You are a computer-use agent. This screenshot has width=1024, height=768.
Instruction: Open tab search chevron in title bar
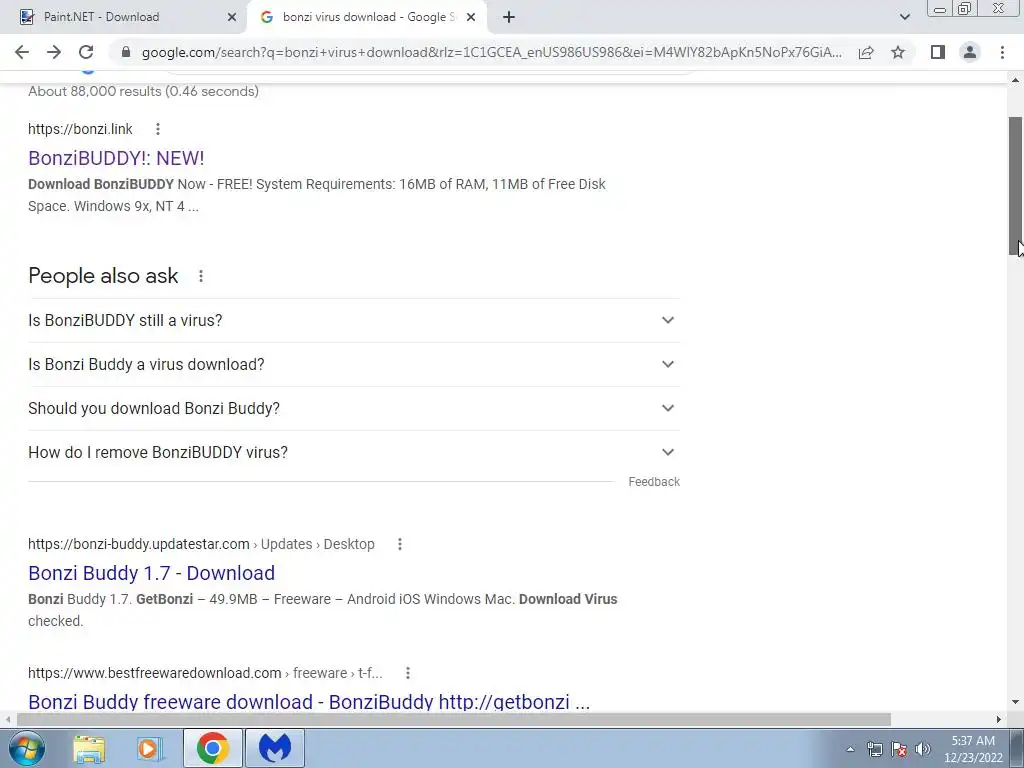(x=904, y=17)
